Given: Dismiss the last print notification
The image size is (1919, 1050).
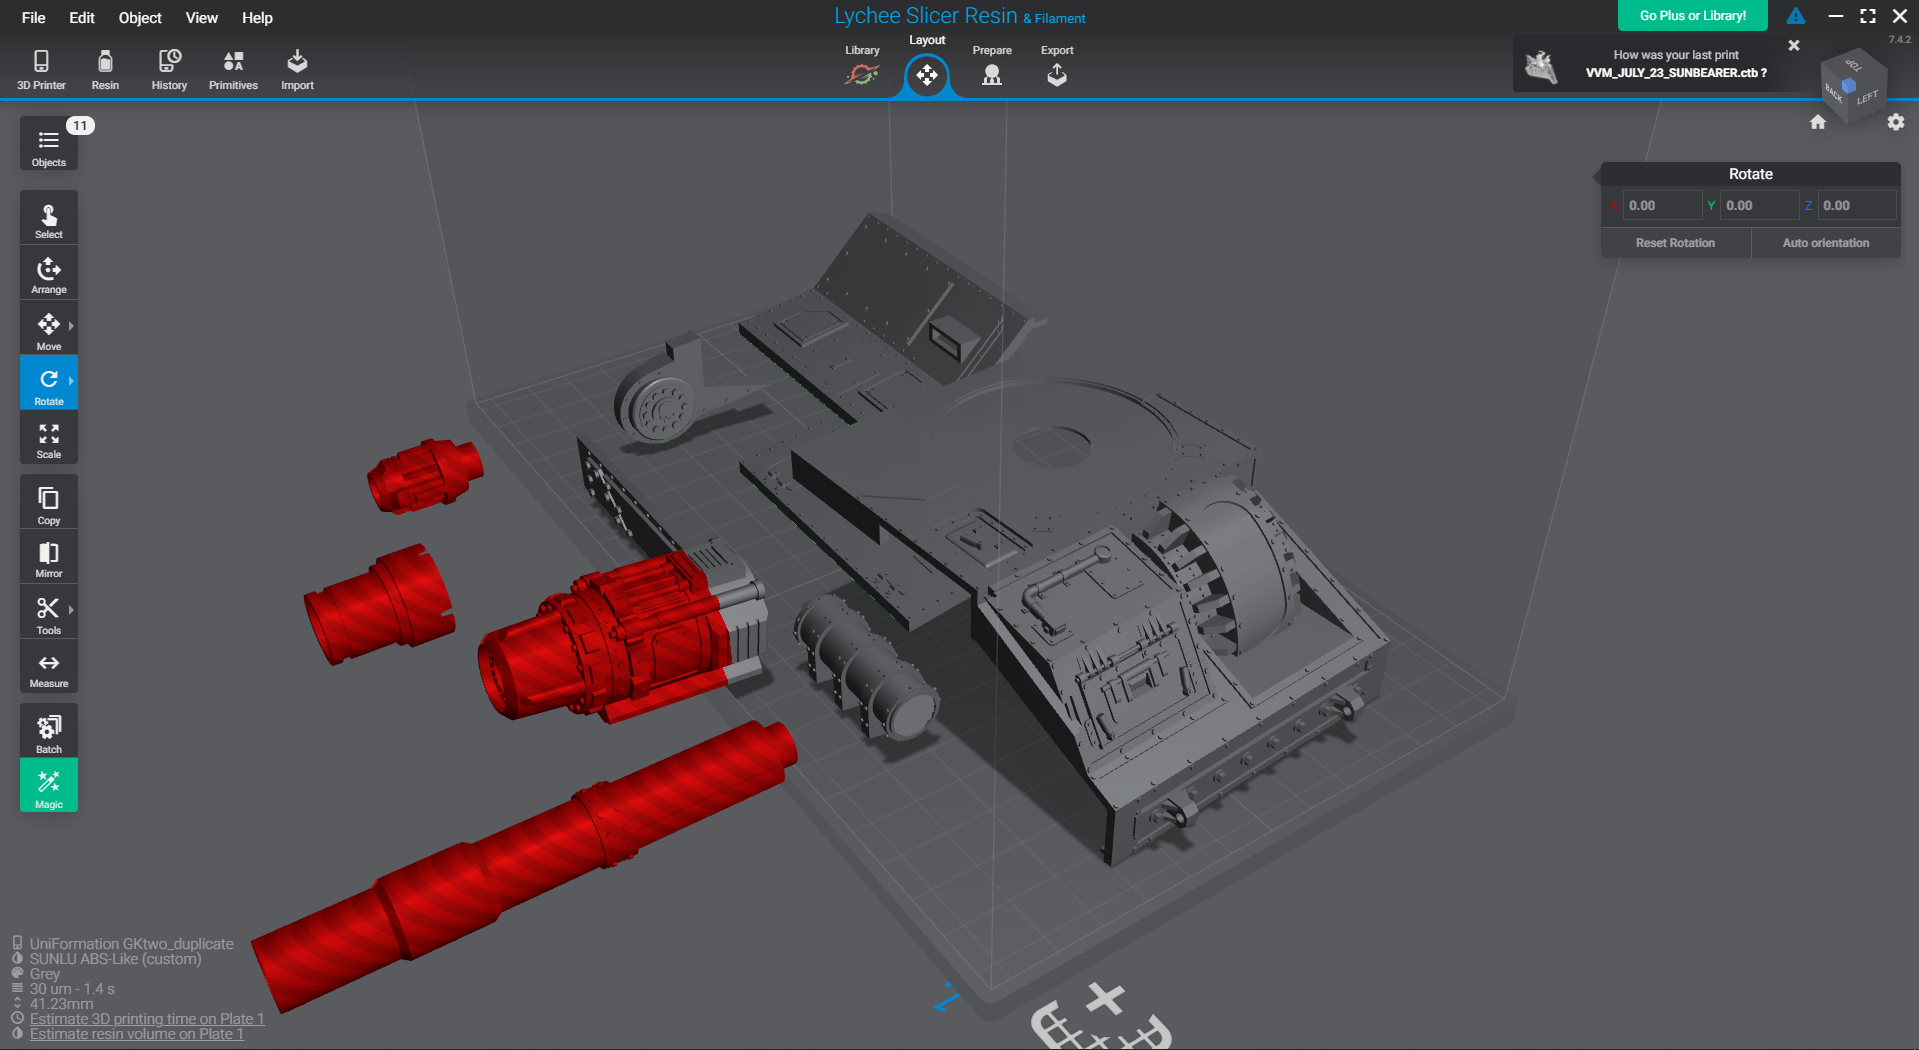Looking at the screenshot, I should coord(1794,45).
